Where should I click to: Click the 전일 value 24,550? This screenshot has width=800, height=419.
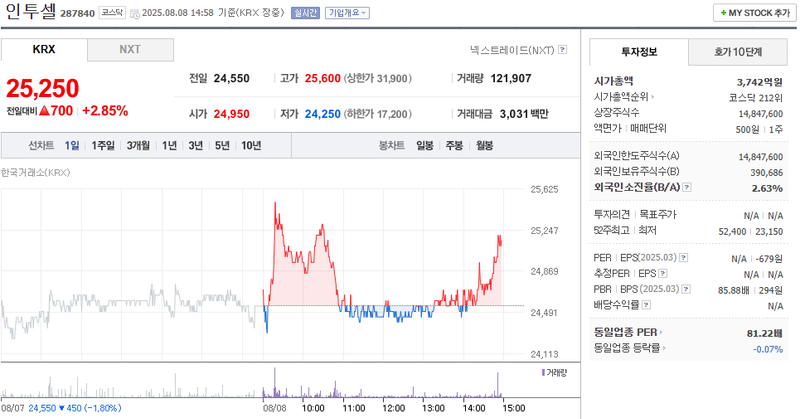232,79
